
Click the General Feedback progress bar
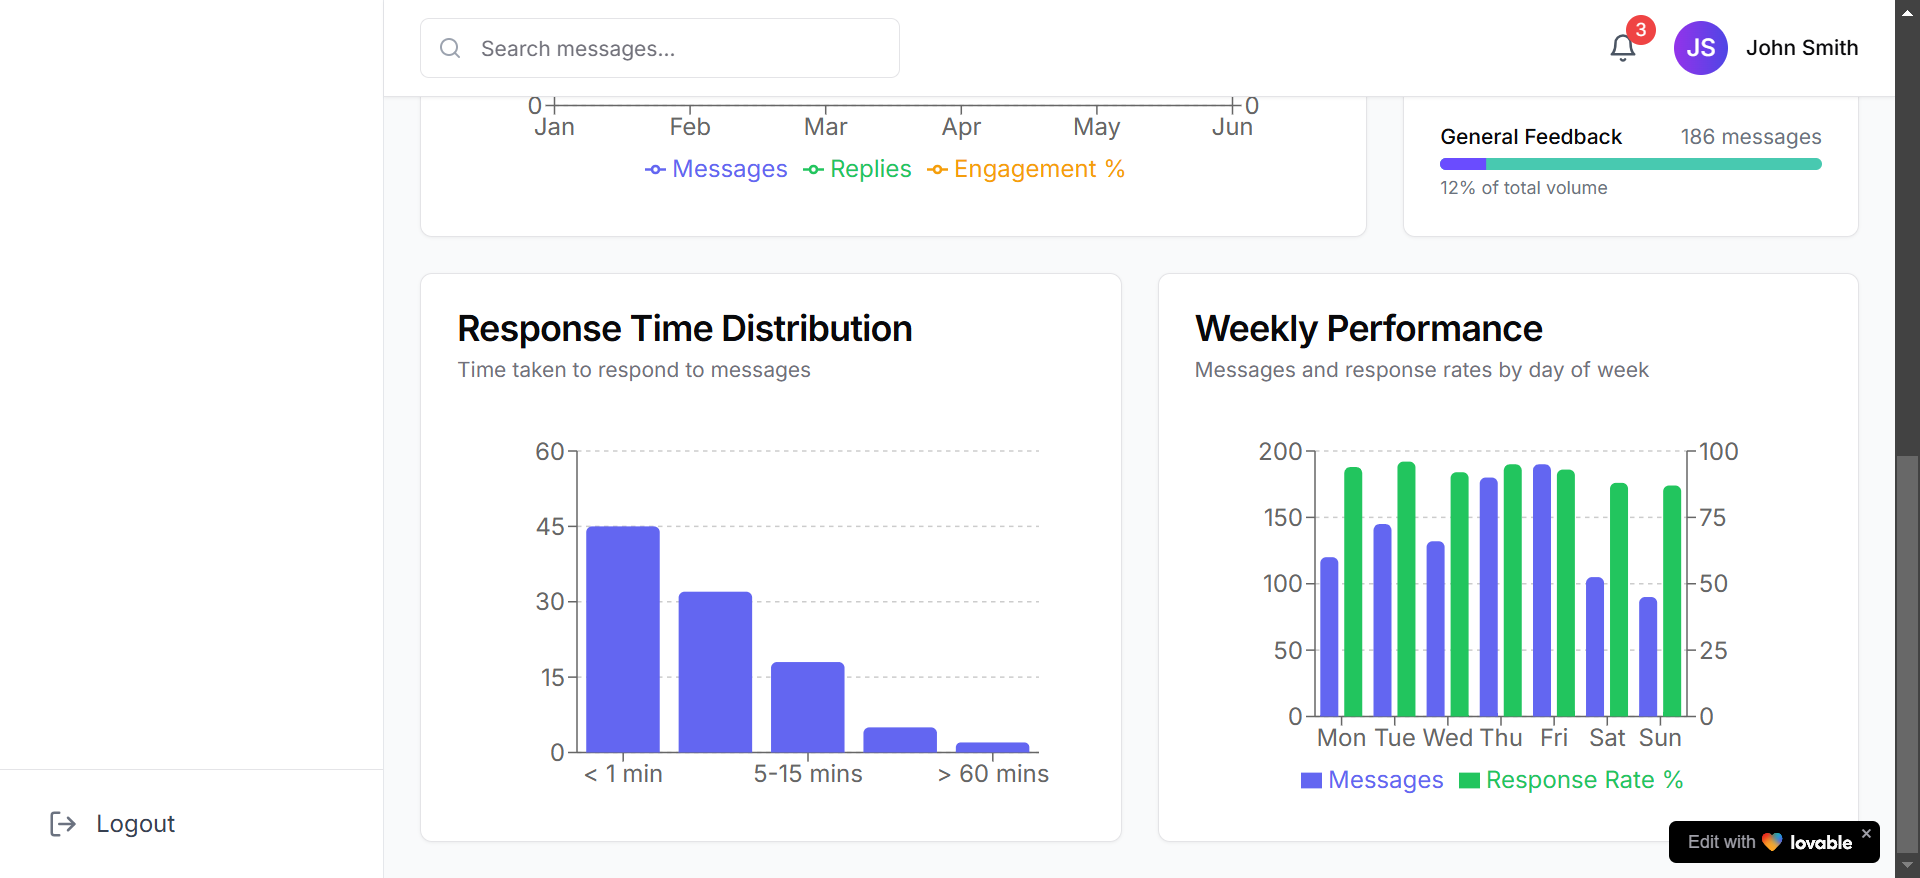pos(1630,164)
